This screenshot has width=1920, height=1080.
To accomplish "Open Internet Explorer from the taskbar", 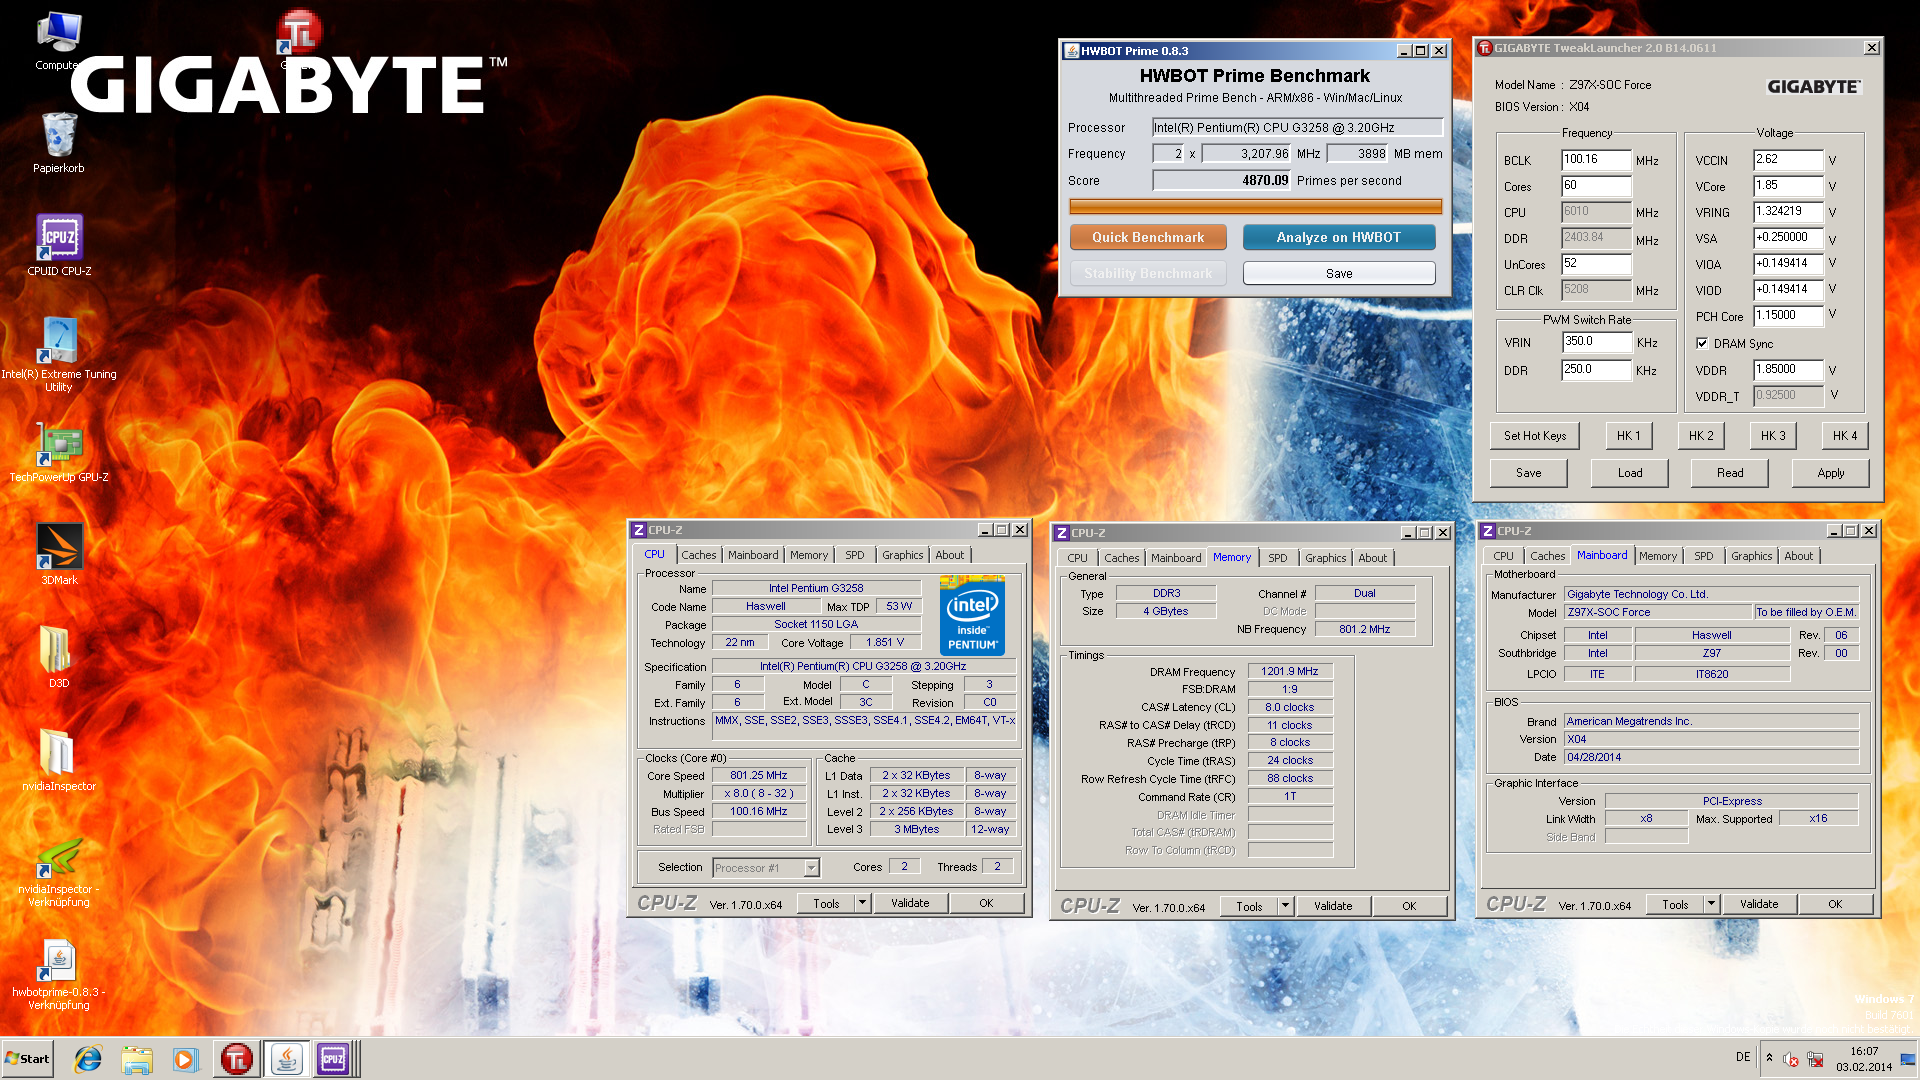I will click(x=88, y=1059).
